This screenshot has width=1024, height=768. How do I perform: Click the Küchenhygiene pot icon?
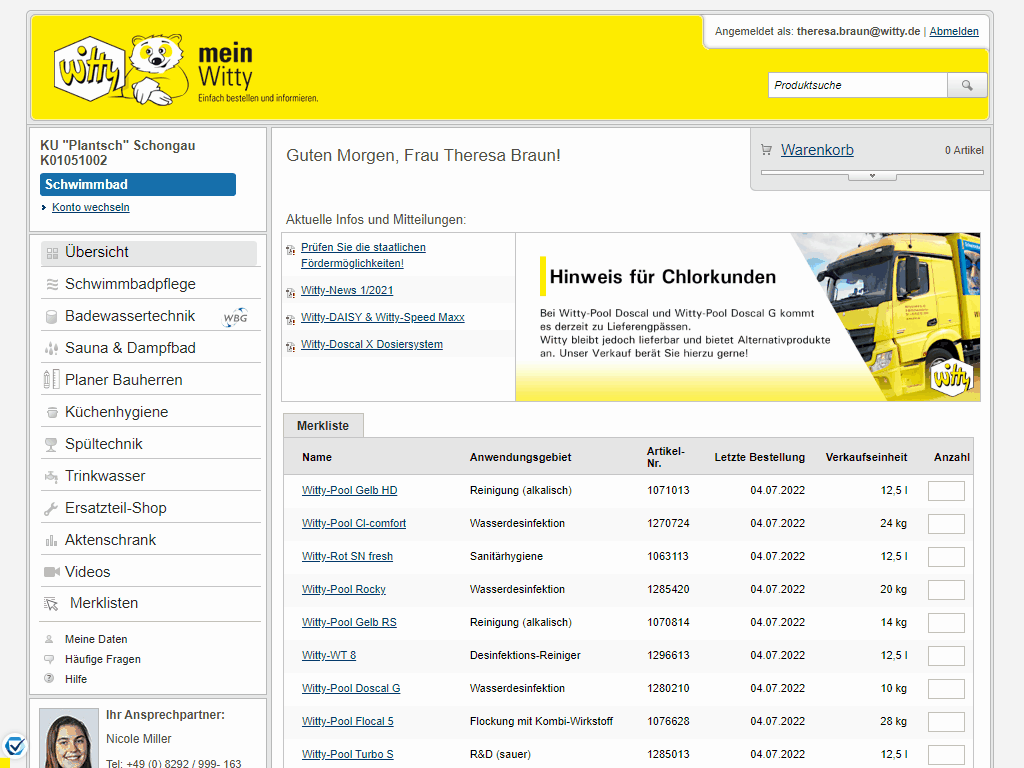tap(52, 413)
